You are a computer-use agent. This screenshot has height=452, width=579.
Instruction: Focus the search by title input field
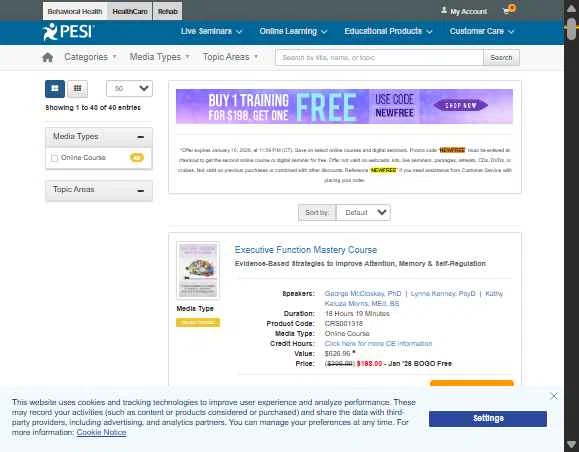click(379, 58)
